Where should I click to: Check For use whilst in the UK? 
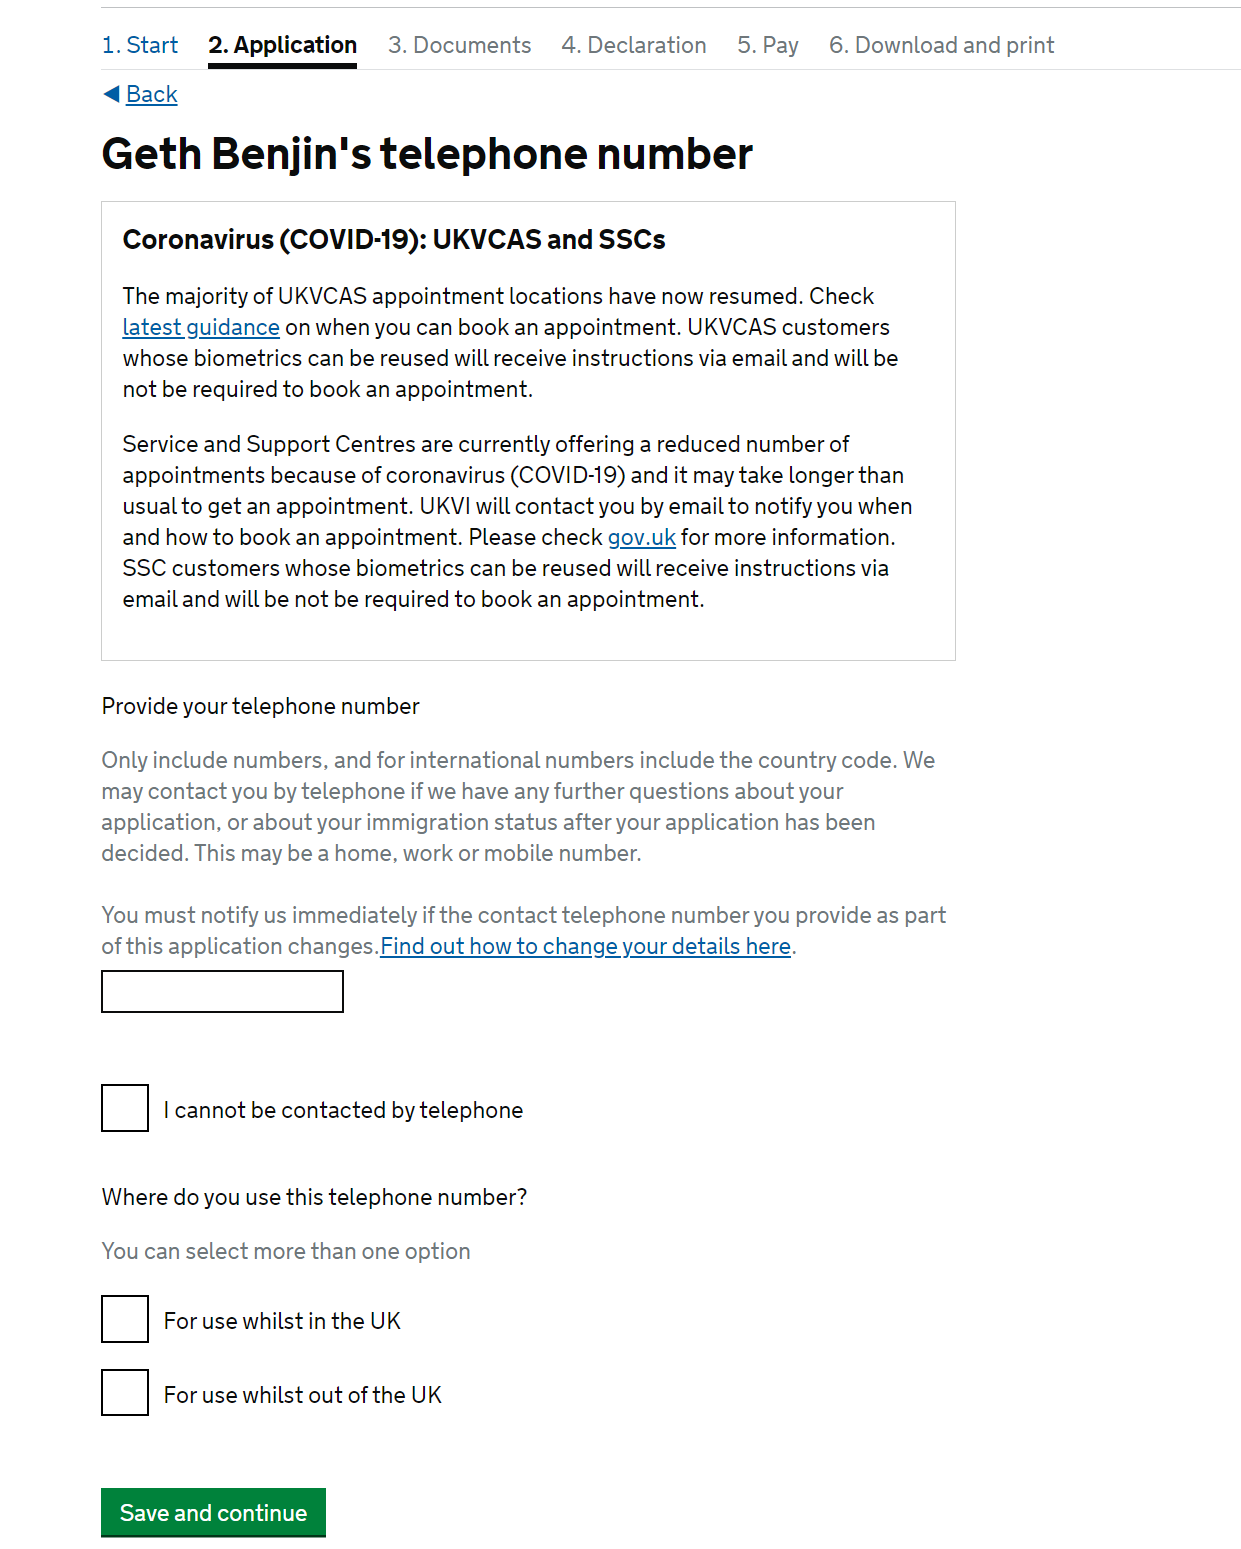125,1319
